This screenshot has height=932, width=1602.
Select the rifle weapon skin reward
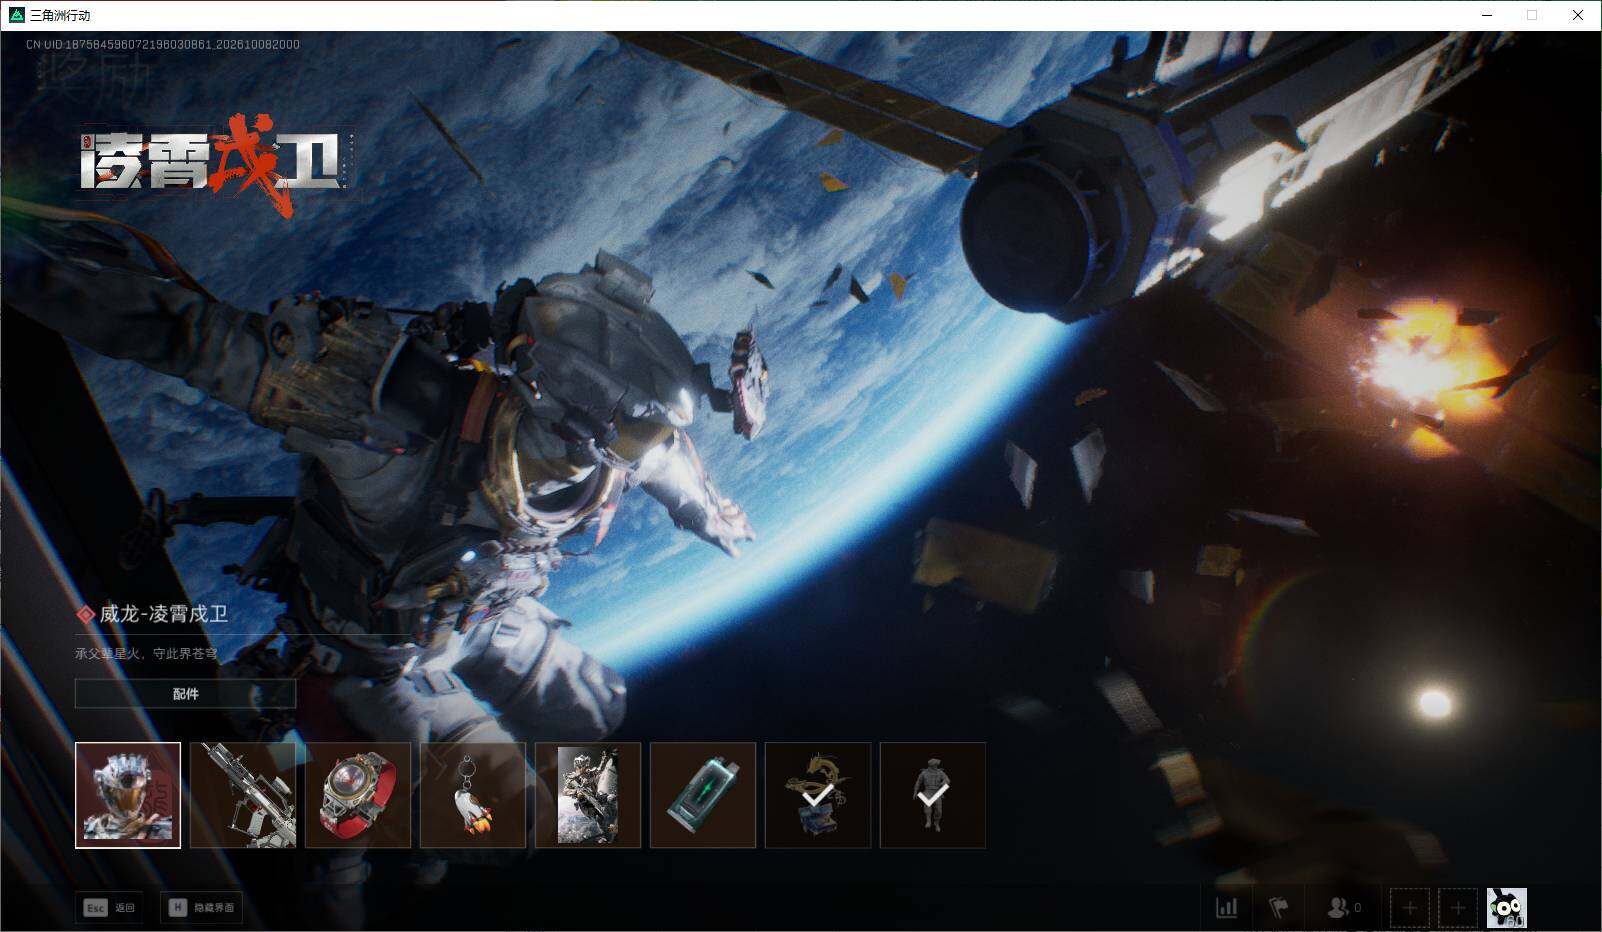(x=243, y=795)
